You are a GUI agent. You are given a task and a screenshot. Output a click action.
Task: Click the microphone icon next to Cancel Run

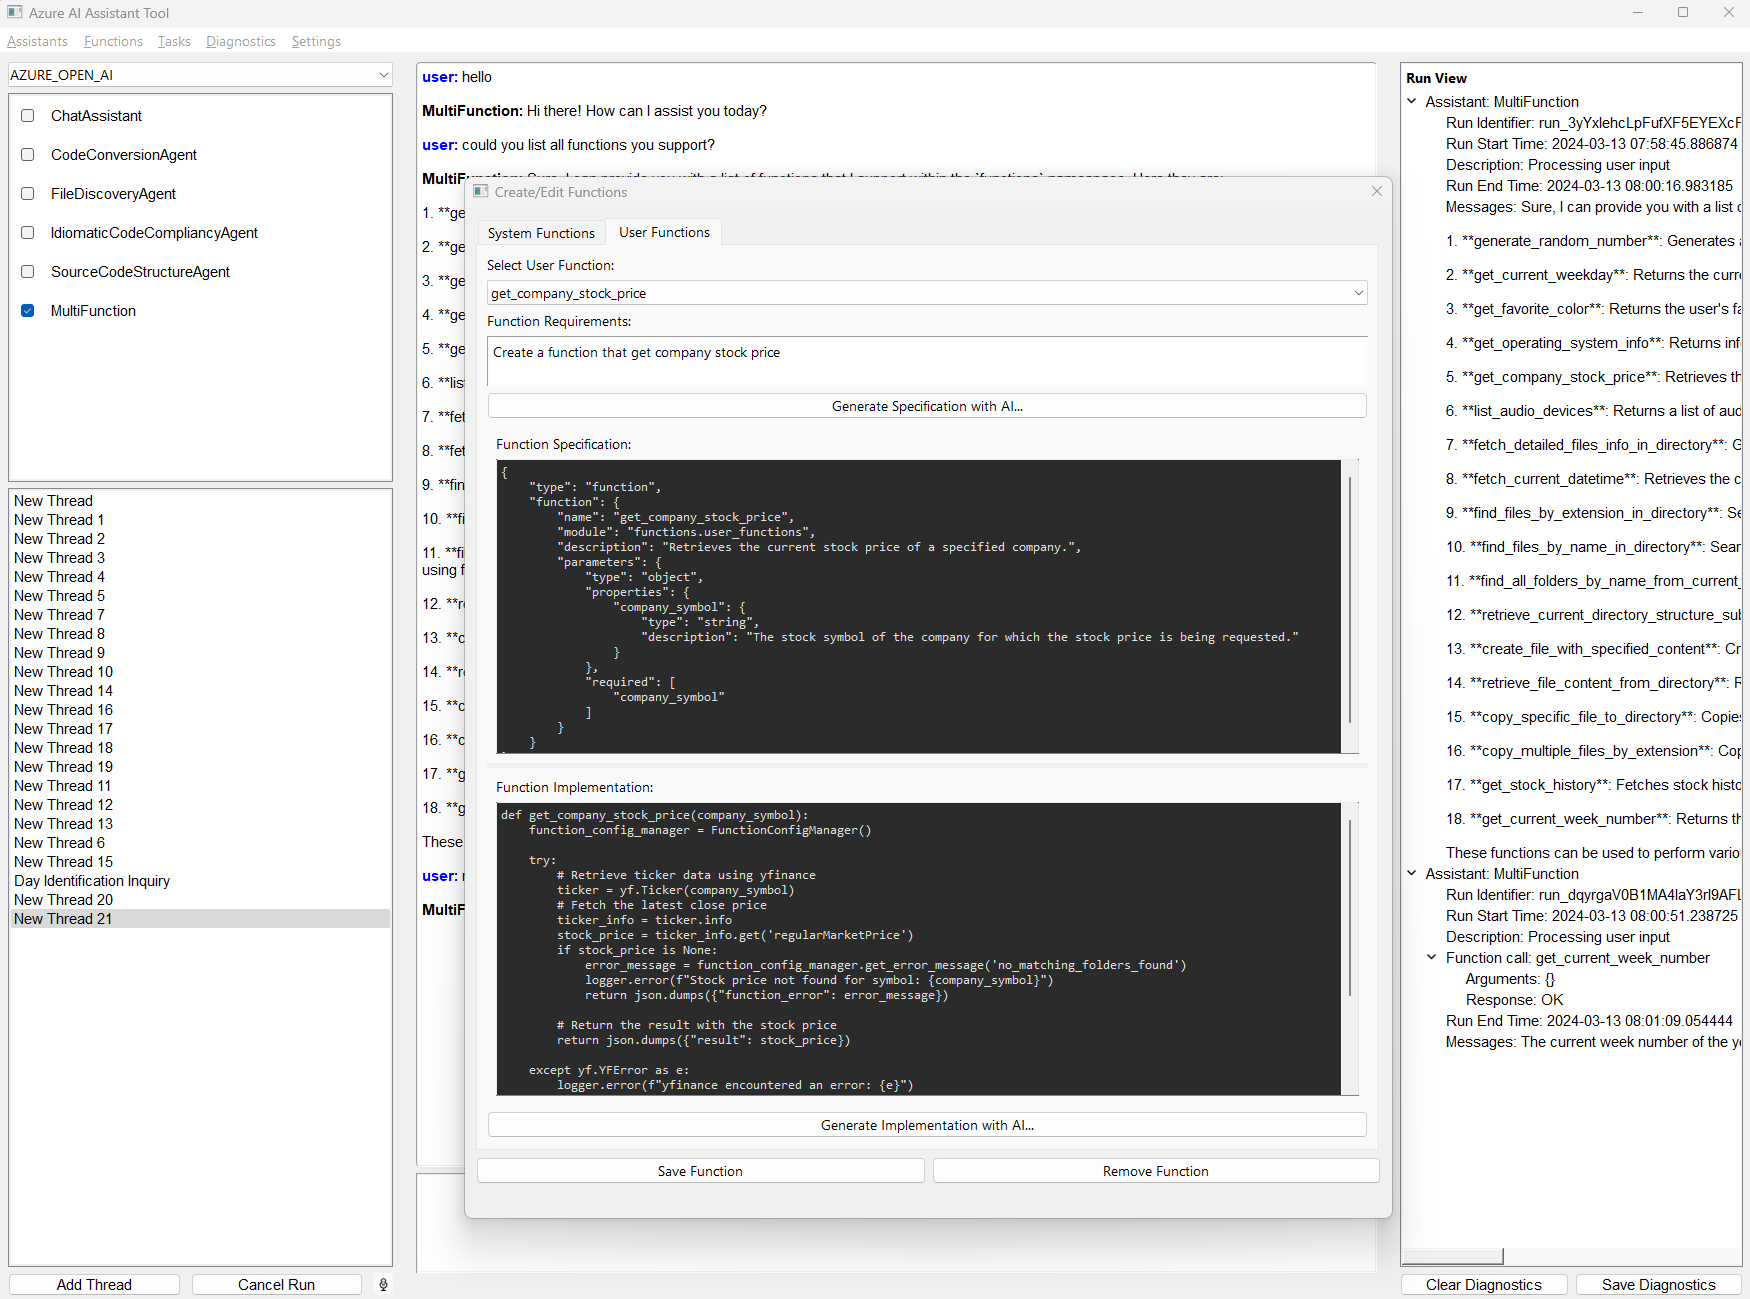[383, 1284]
